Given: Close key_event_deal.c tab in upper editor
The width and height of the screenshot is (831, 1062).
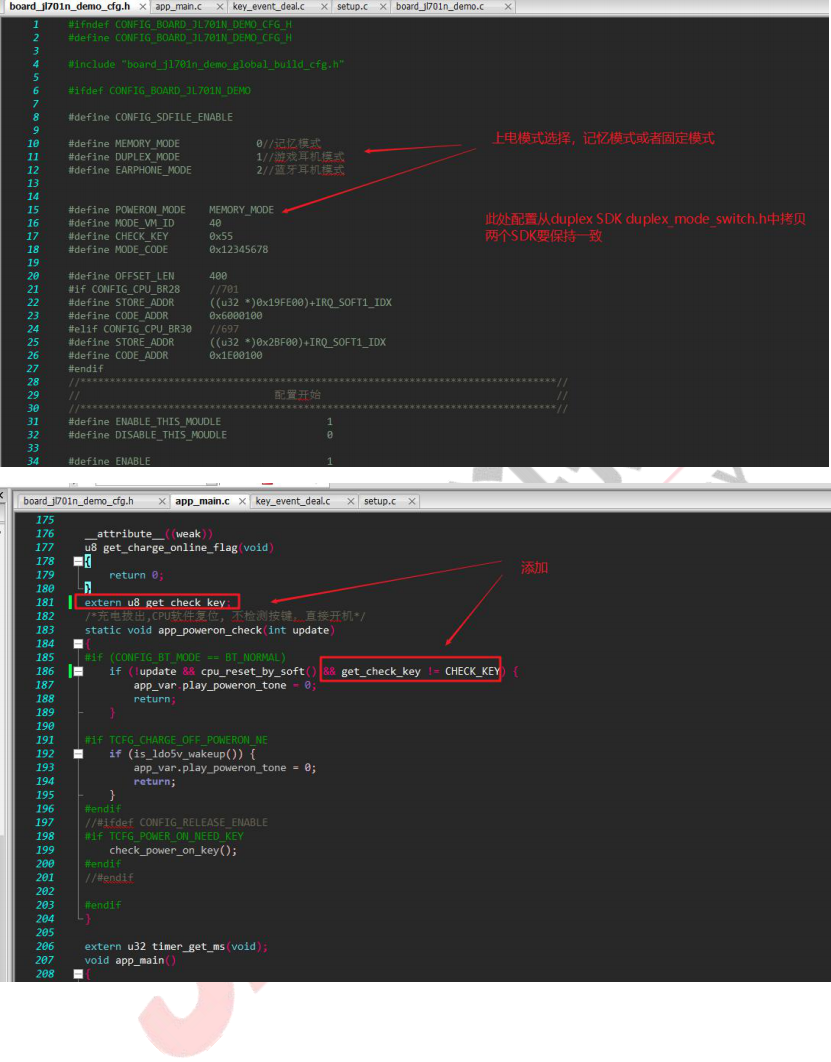Looking at the screenshot, I should (x=324, y=7).
